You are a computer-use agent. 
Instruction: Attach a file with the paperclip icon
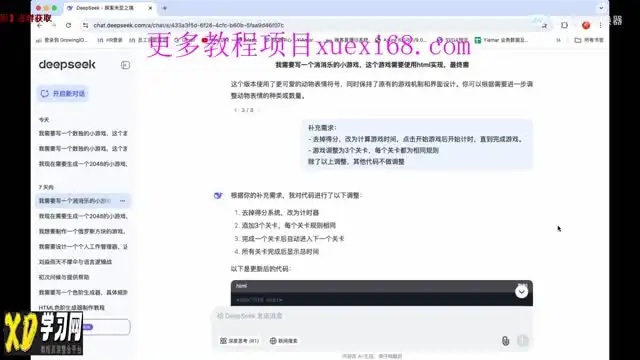point(505,341)
